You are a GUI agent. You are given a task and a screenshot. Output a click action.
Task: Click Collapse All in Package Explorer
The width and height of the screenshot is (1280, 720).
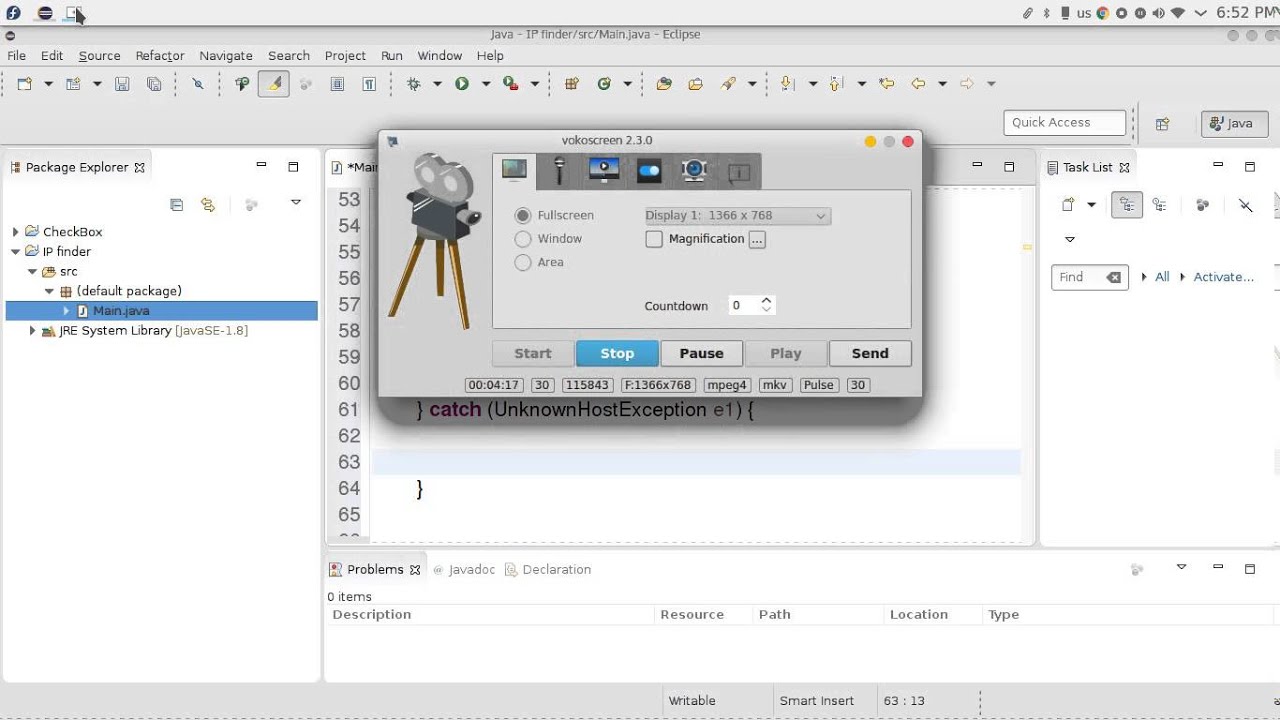point(177,205)
